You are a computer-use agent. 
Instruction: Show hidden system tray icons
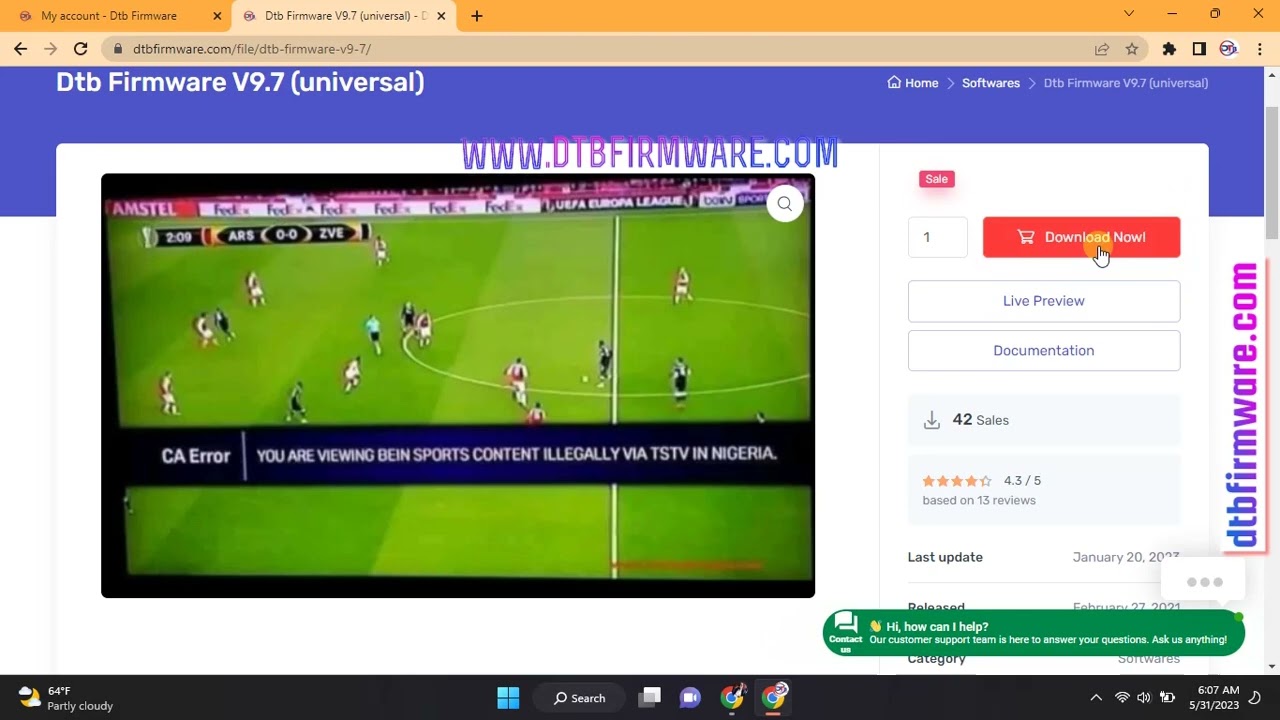[x=1096, y=698]
